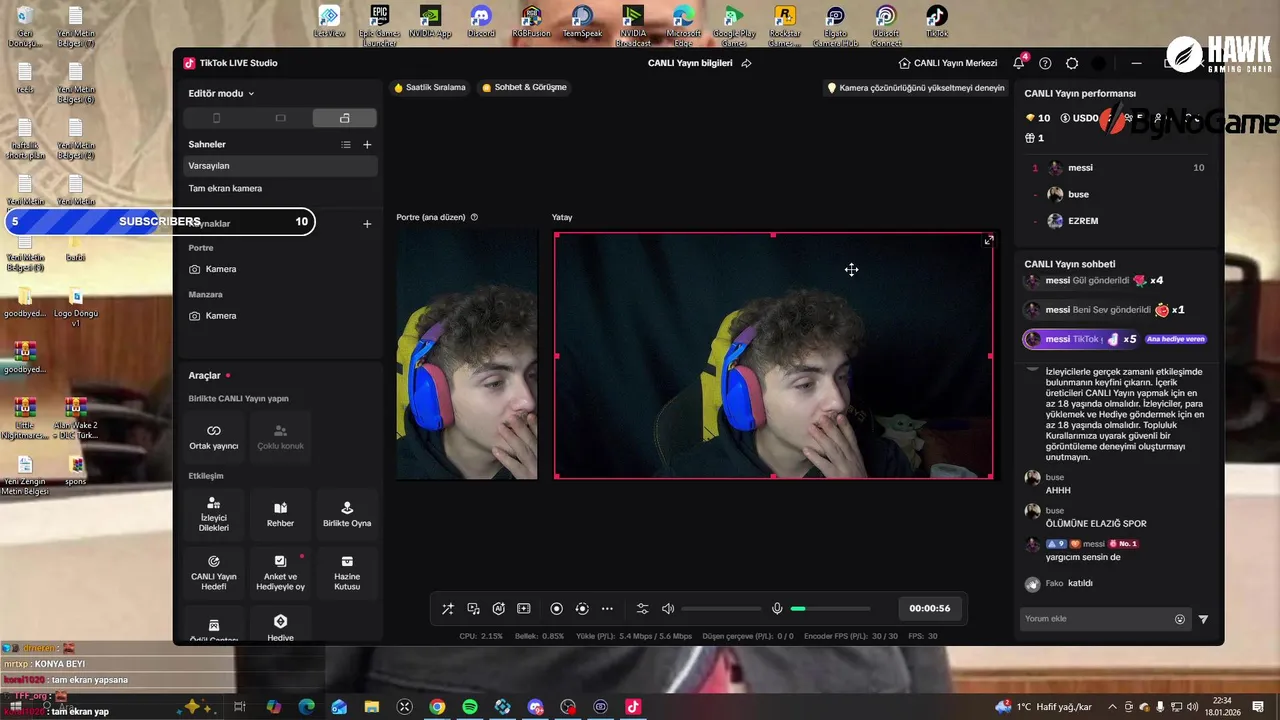Open Birlikte Oyna tool
1280x720 pixels.
click(347, 515)
